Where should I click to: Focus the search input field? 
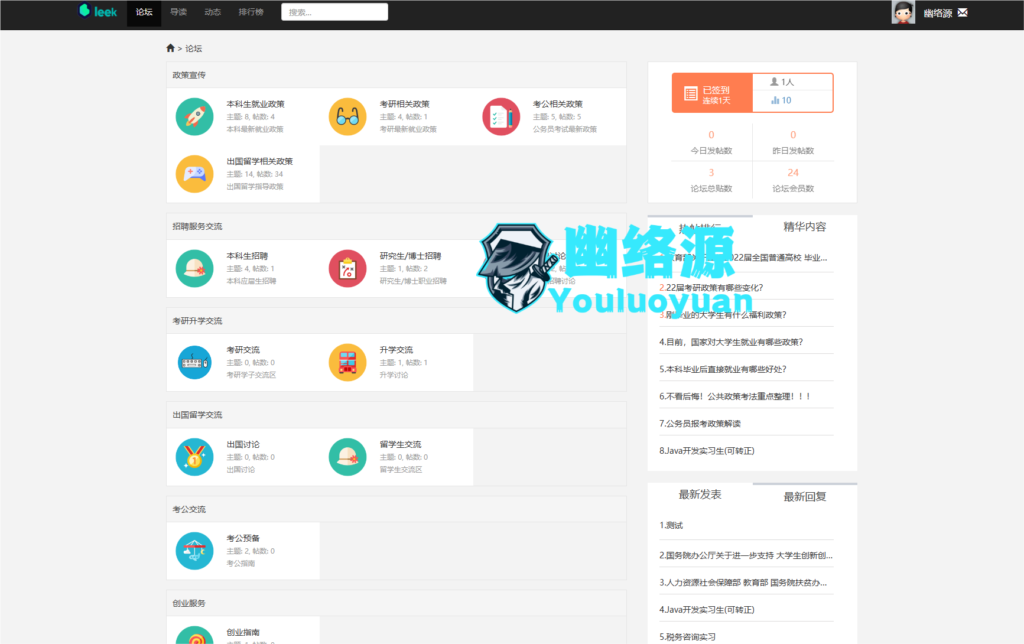pyautogui.click(x=334, y=12)
